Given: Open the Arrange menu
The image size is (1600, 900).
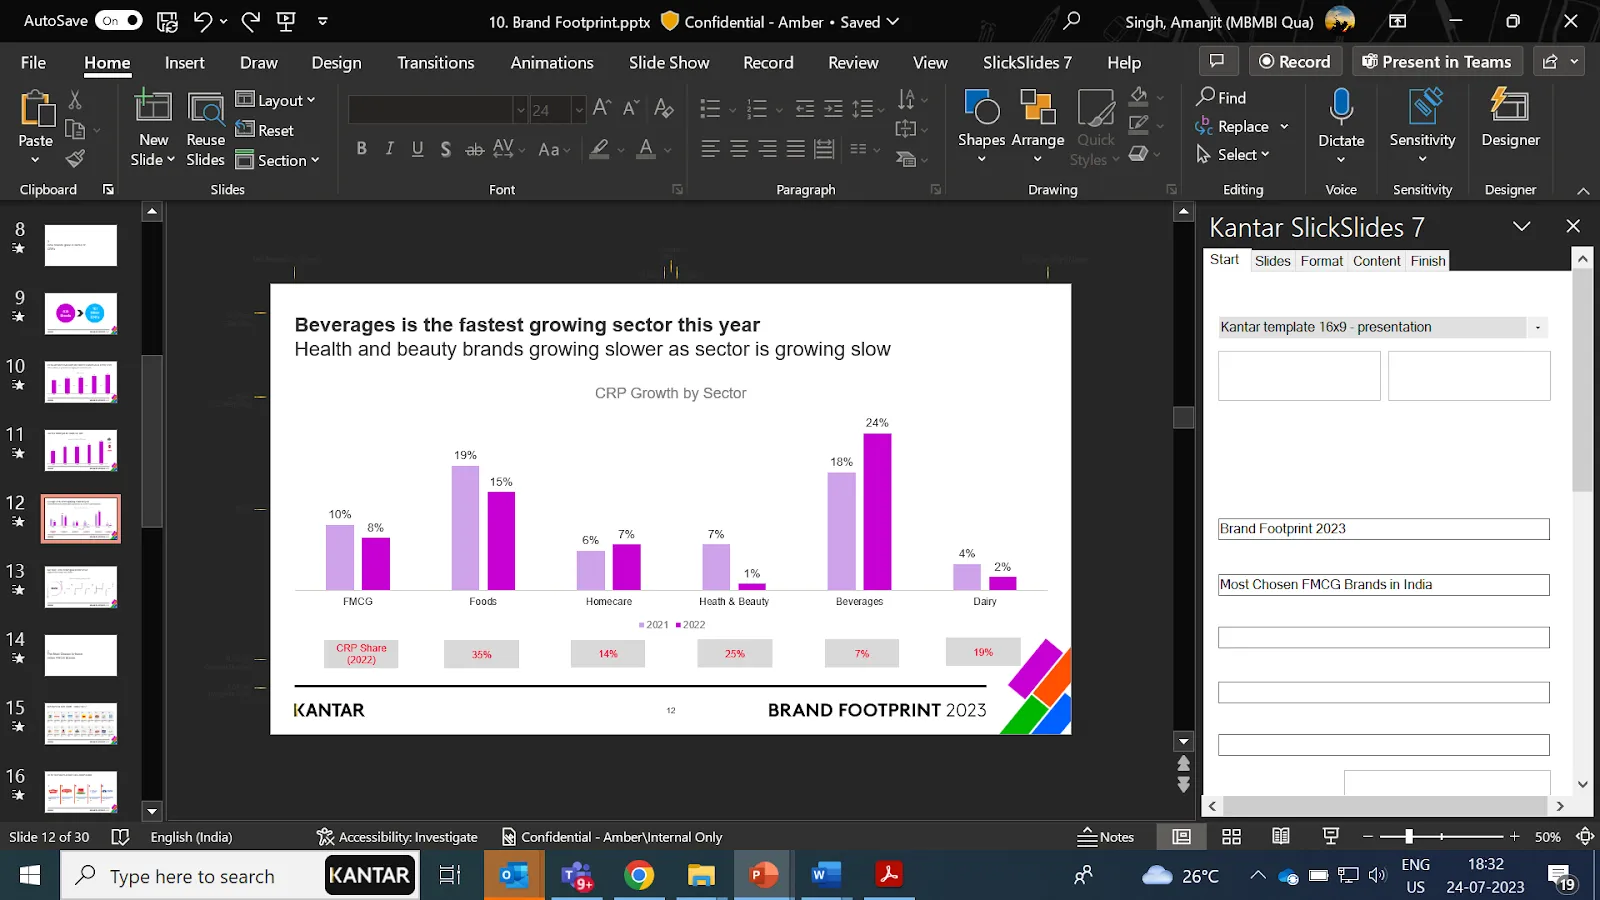Looking at the screenshot, I should pyautogui.click(x=1038, y=127).
